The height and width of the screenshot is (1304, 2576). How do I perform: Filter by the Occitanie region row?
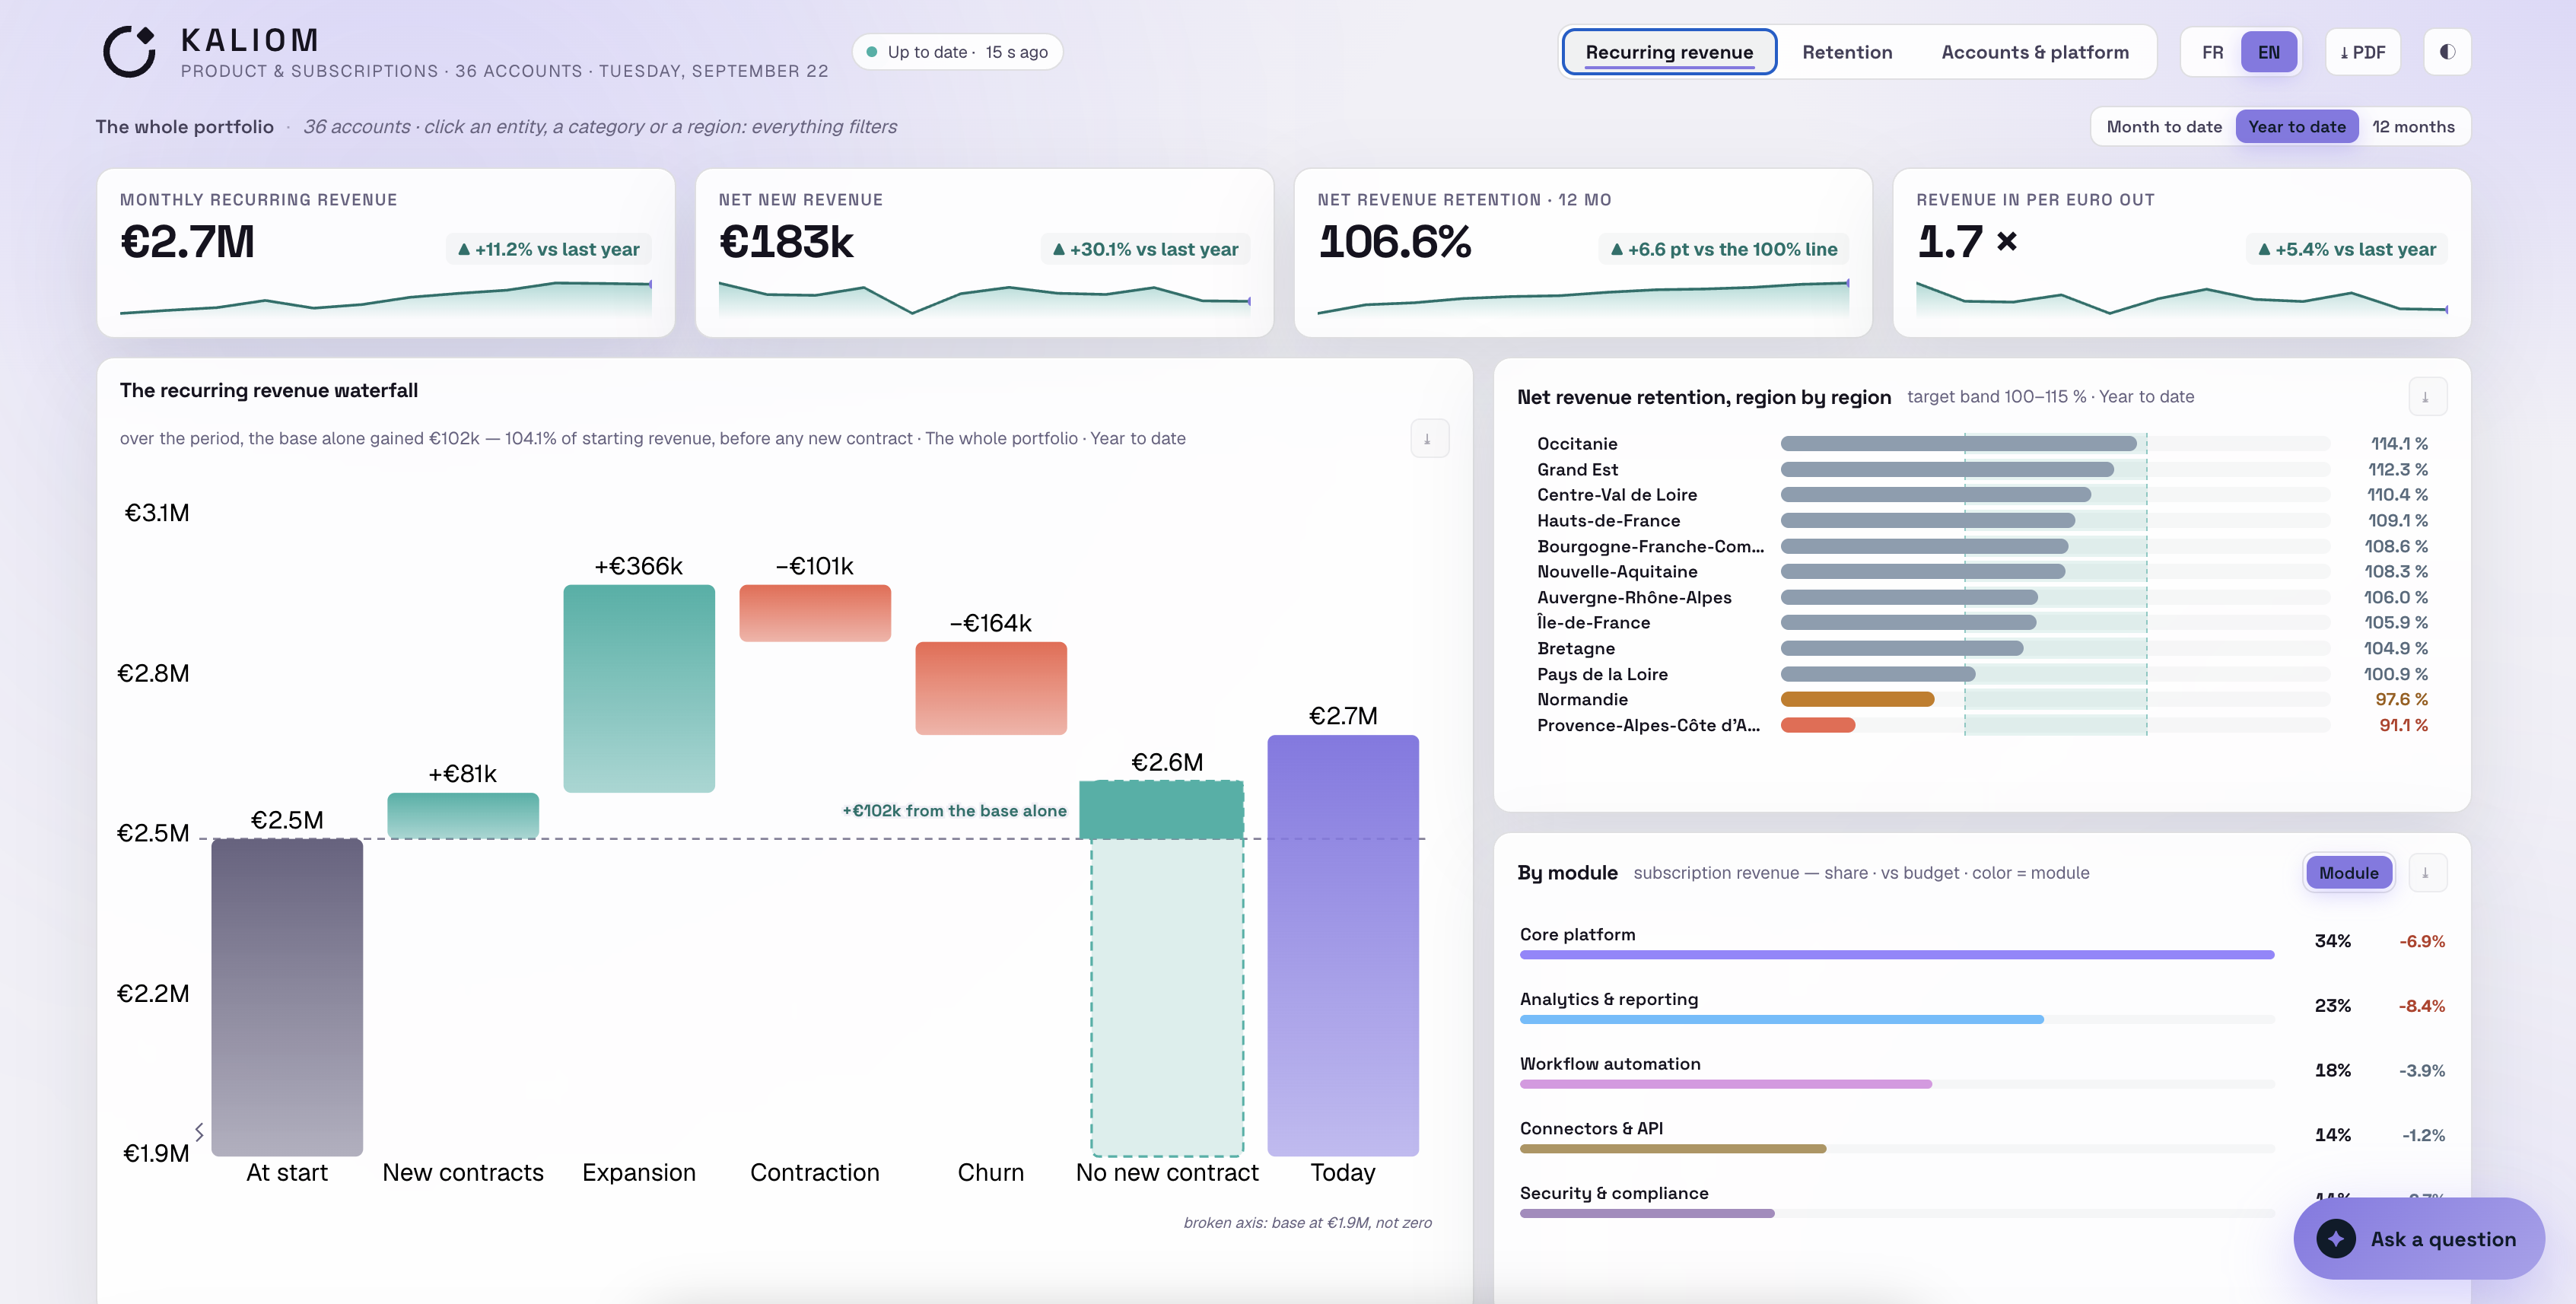pyautogui.click(x=1981, y=444)
